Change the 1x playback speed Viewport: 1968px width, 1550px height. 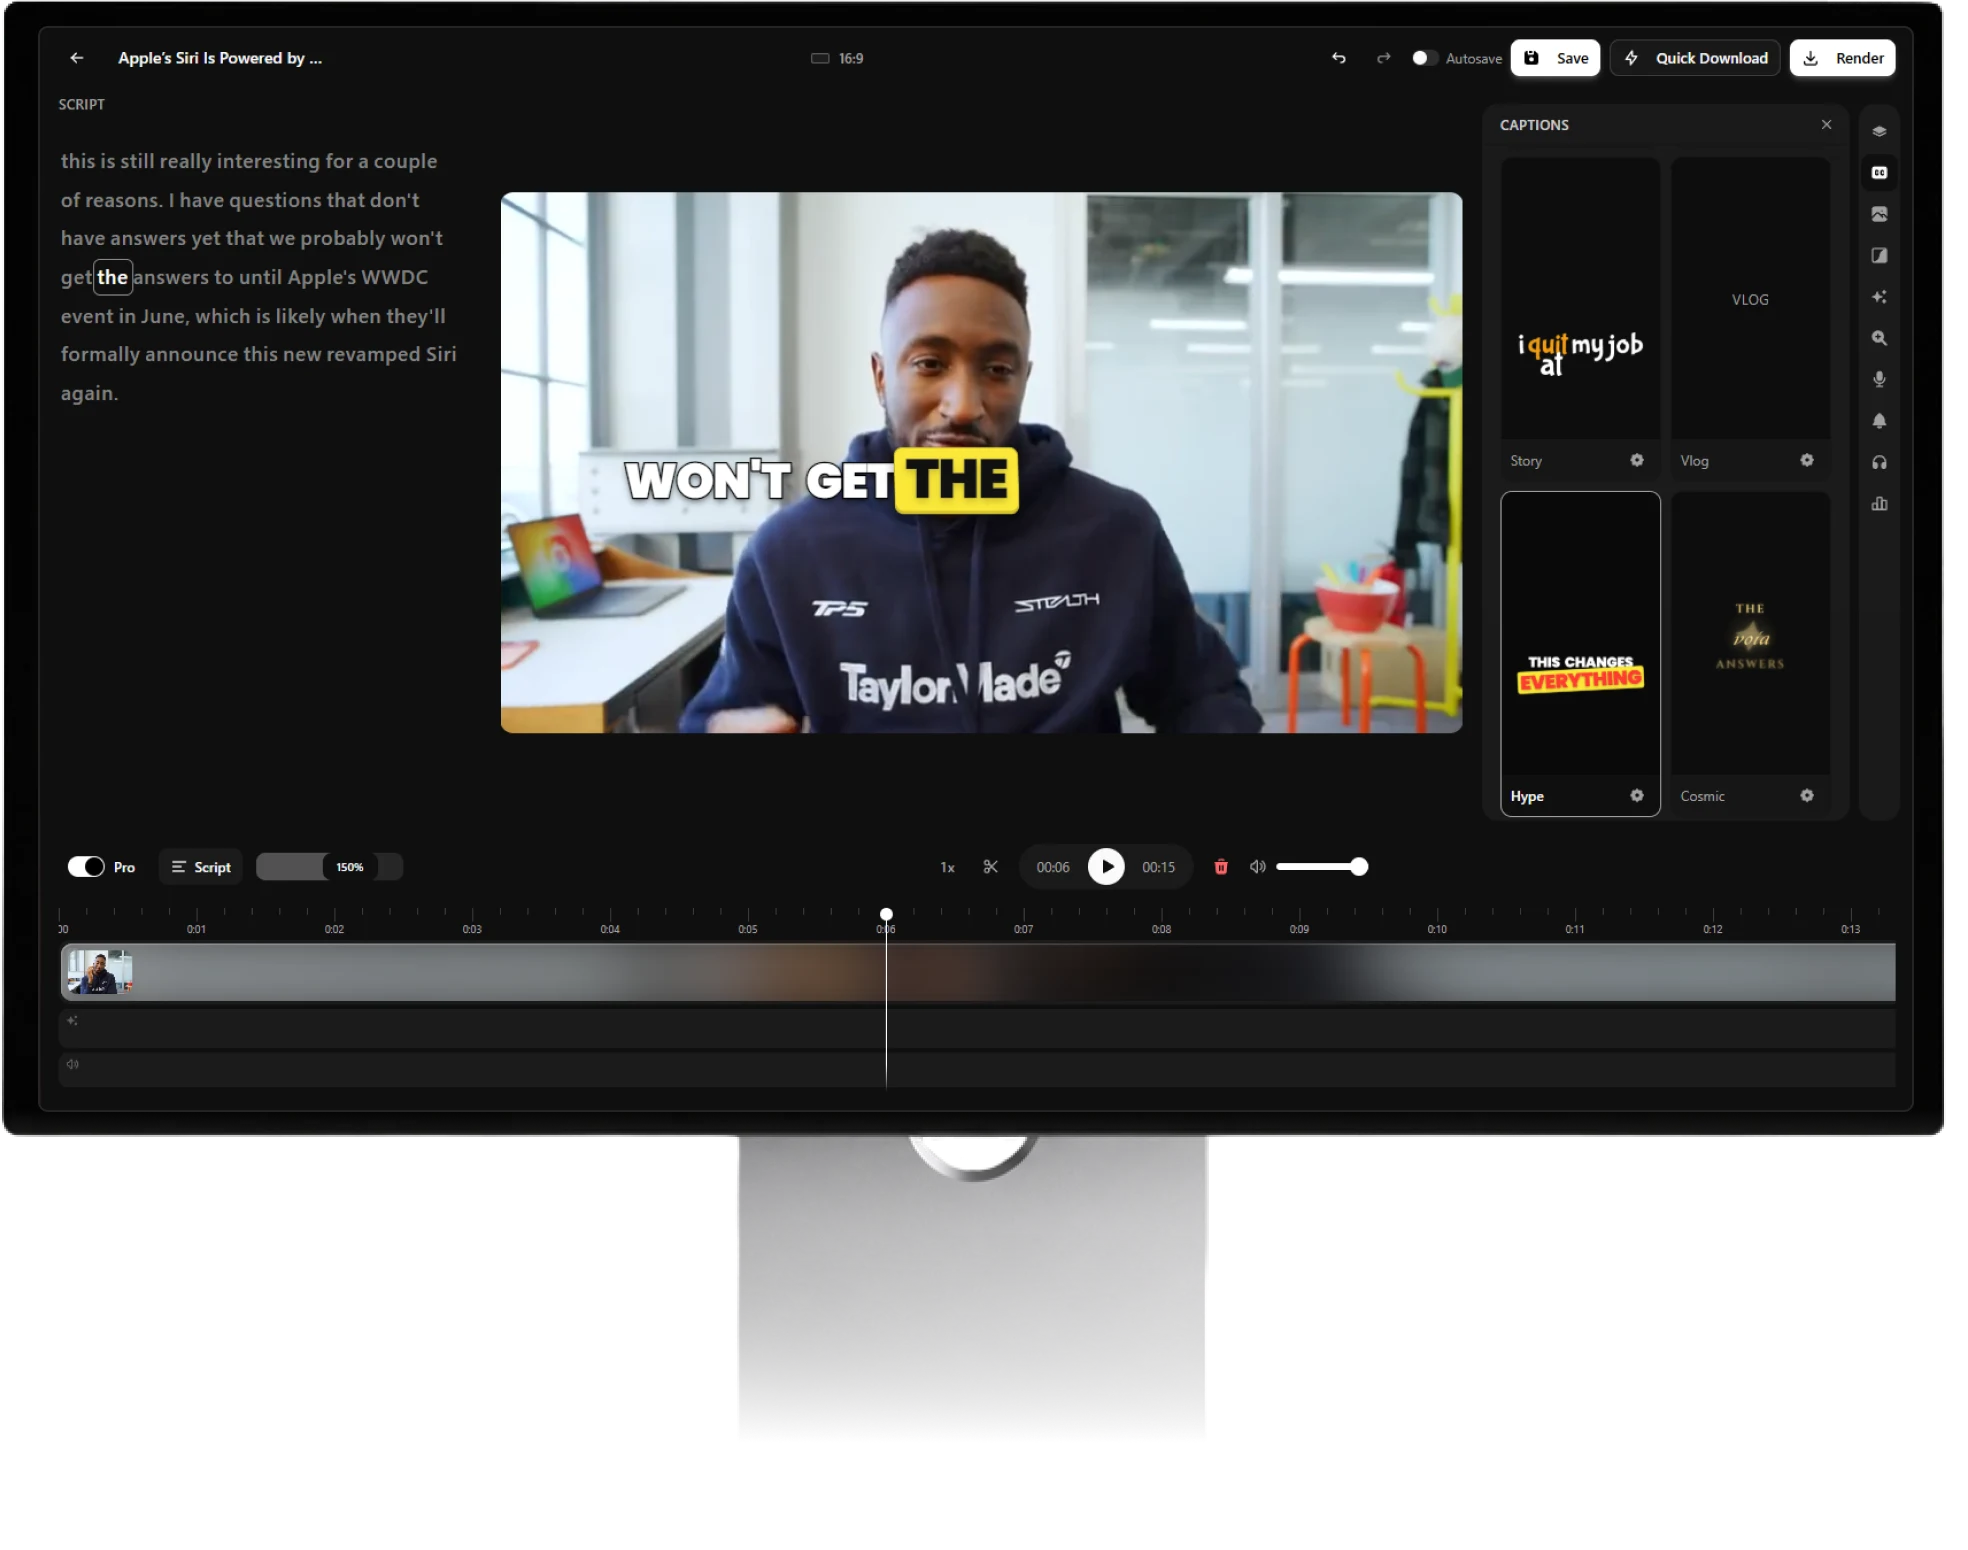tap(947, 867)
